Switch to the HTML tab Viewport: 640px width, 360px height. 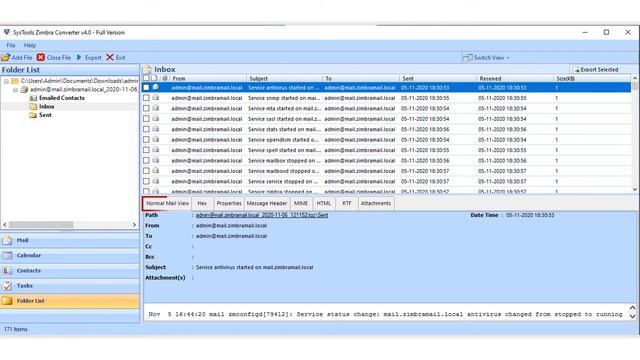coord(324,203)
